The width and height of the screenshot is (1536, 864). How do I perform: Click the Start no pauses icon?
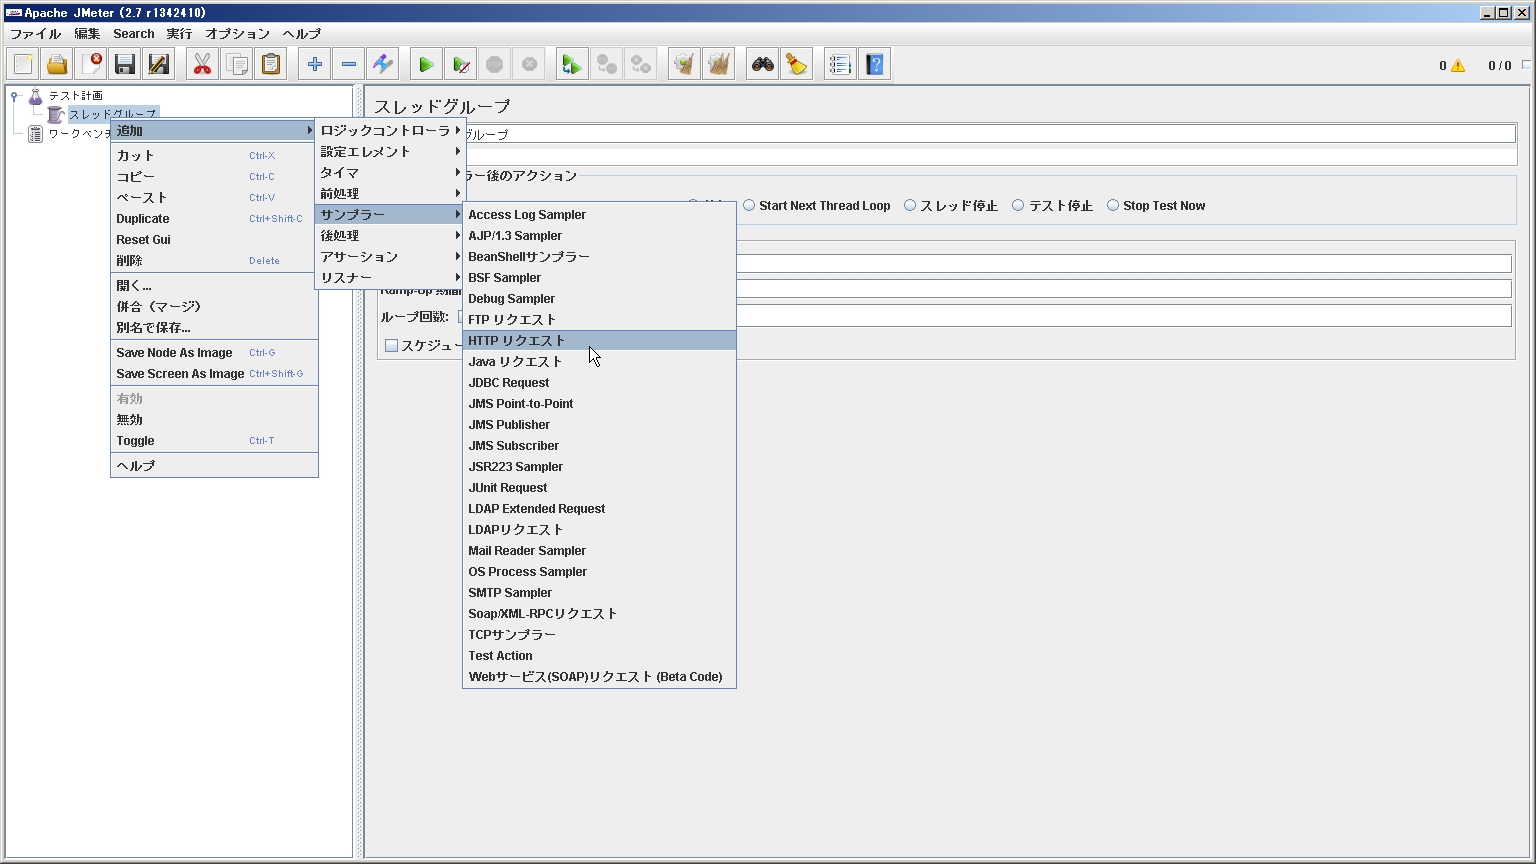[461, 65]
